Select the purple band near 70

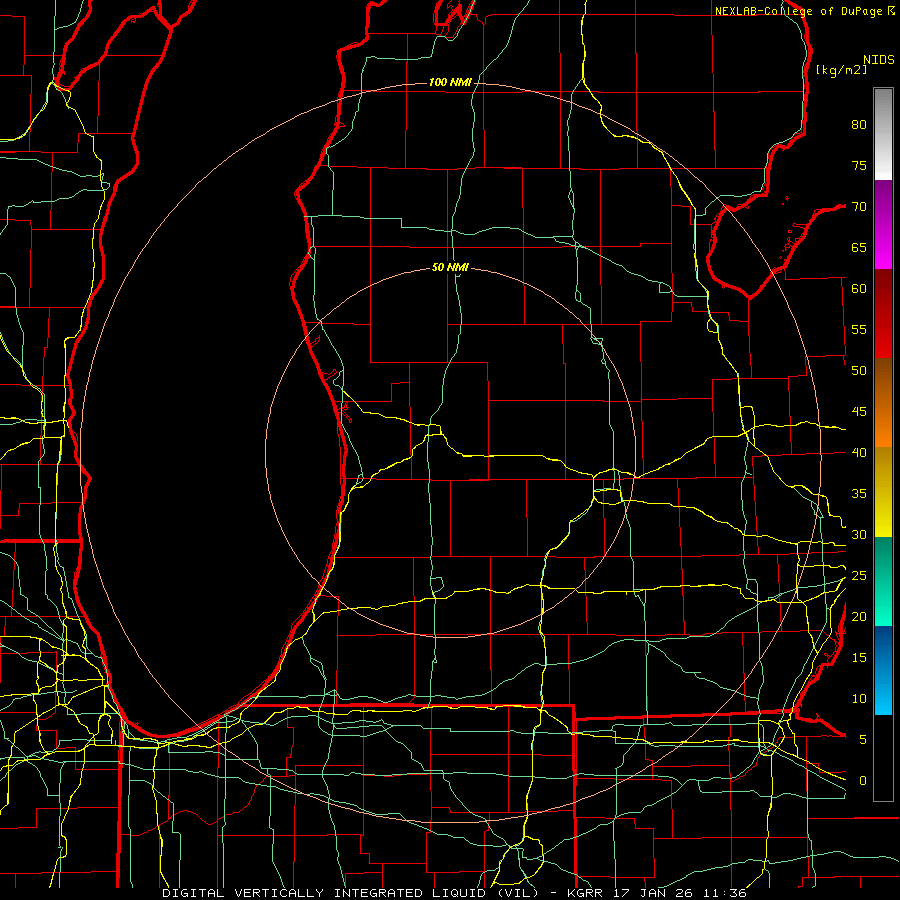click(x=883, y=205)
